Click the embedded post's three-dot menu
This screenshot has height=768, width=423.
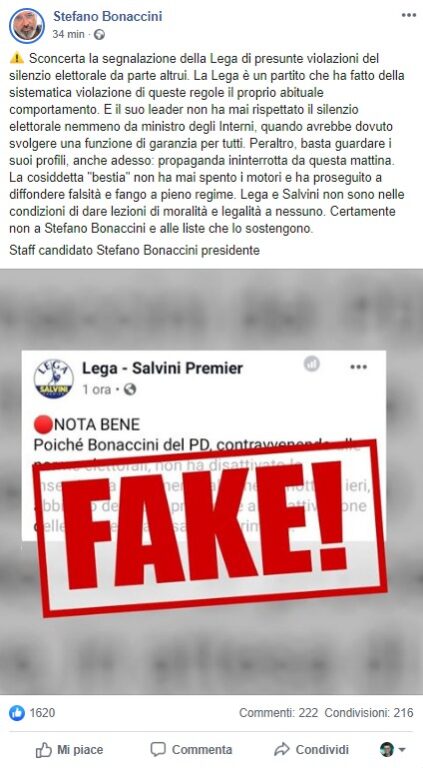pos(358,367)
